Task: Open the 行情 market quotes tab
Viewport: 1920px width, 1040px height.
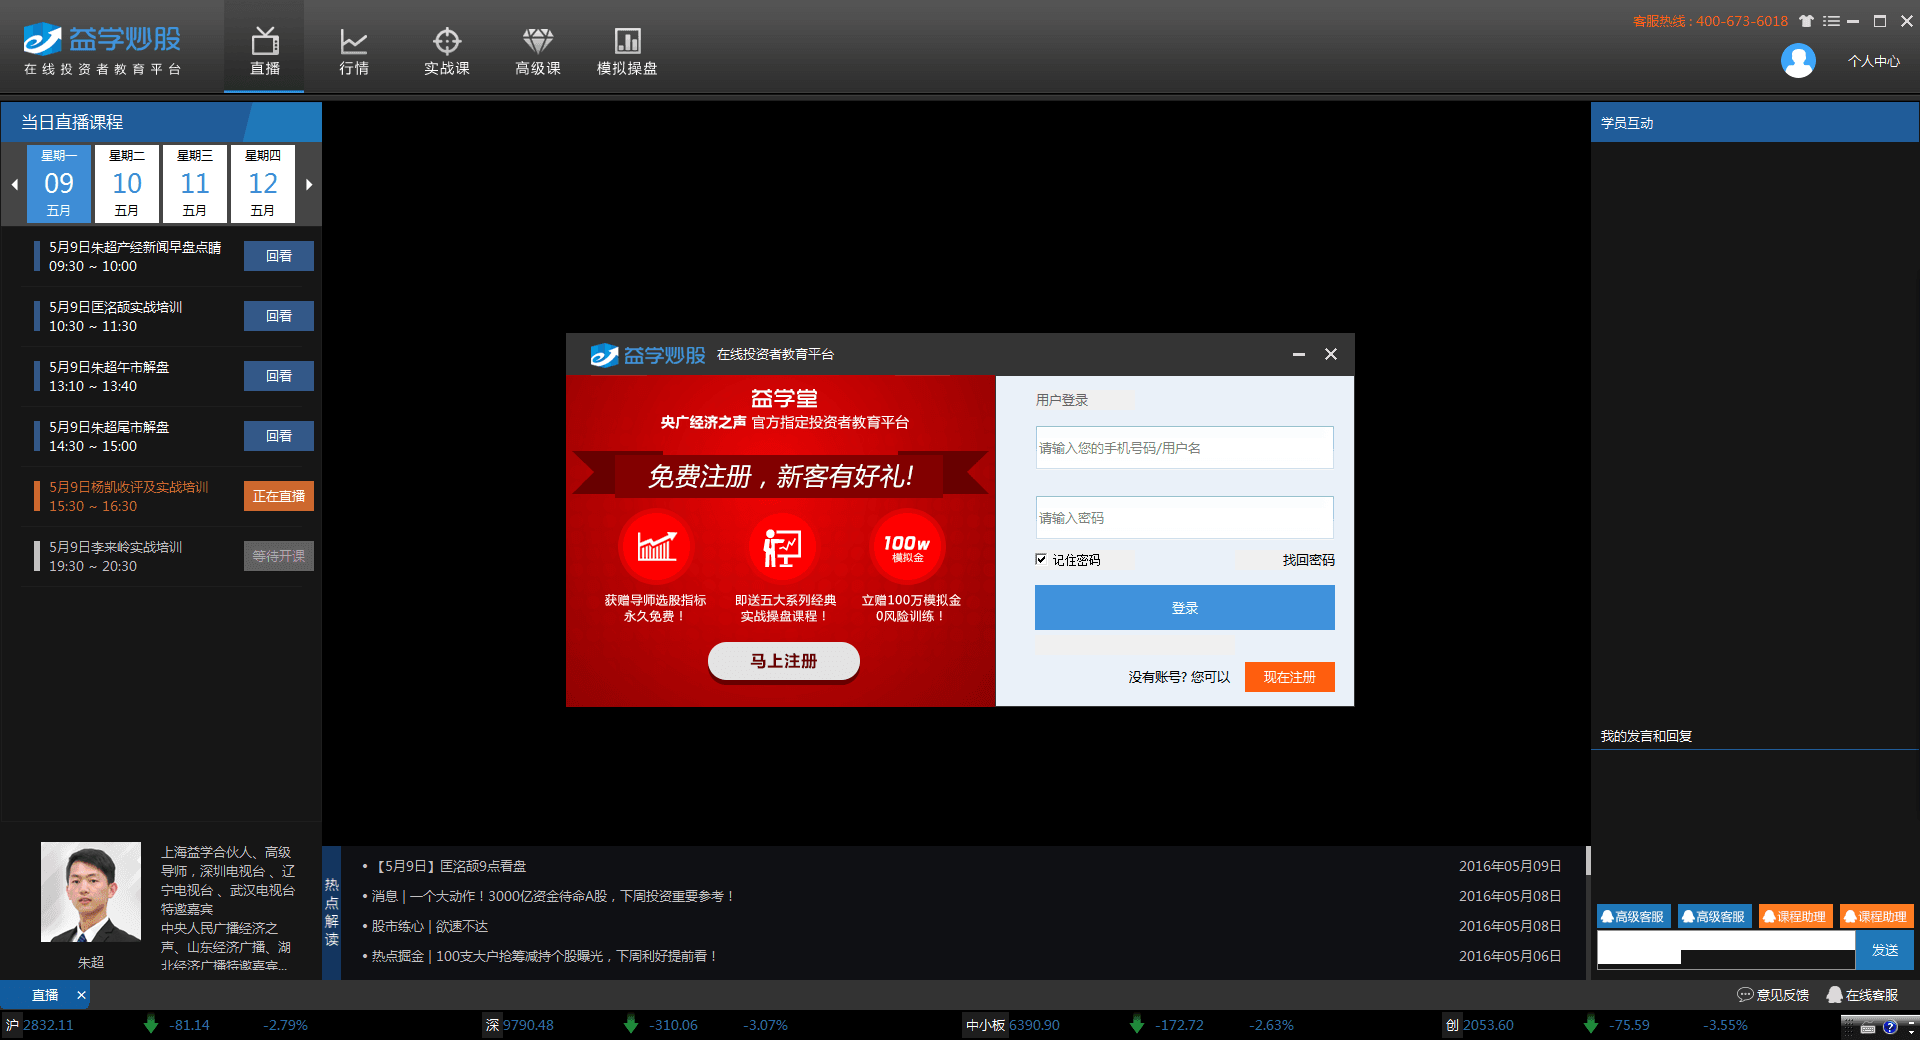Action: [x=353, y=50]
